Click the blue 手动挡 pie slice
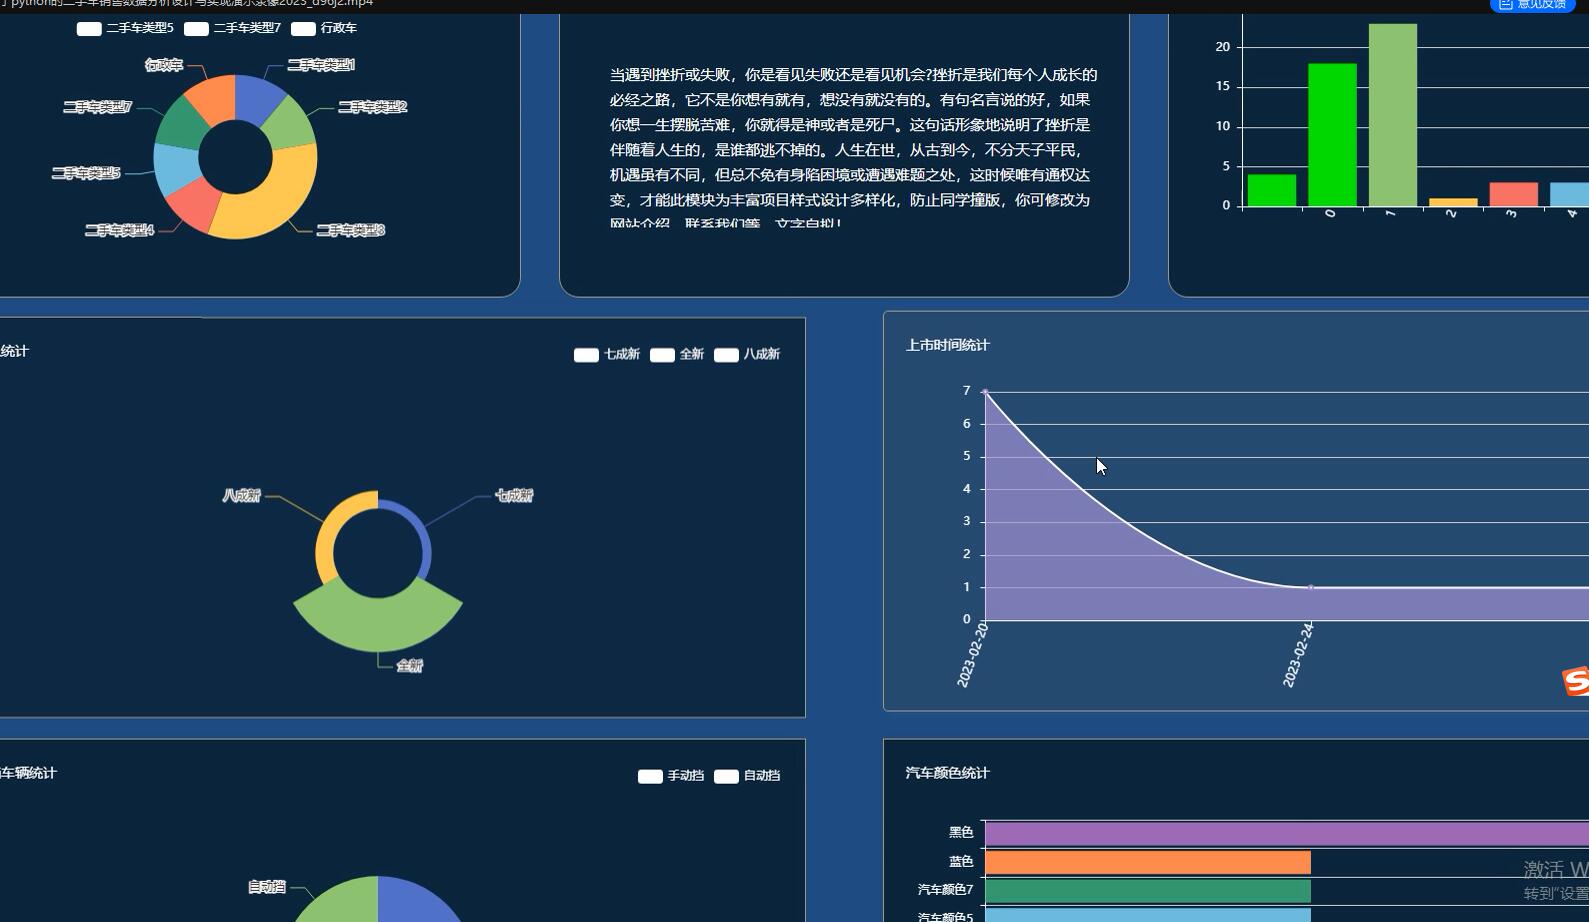The image size is (1589, 922). point(420,902)
